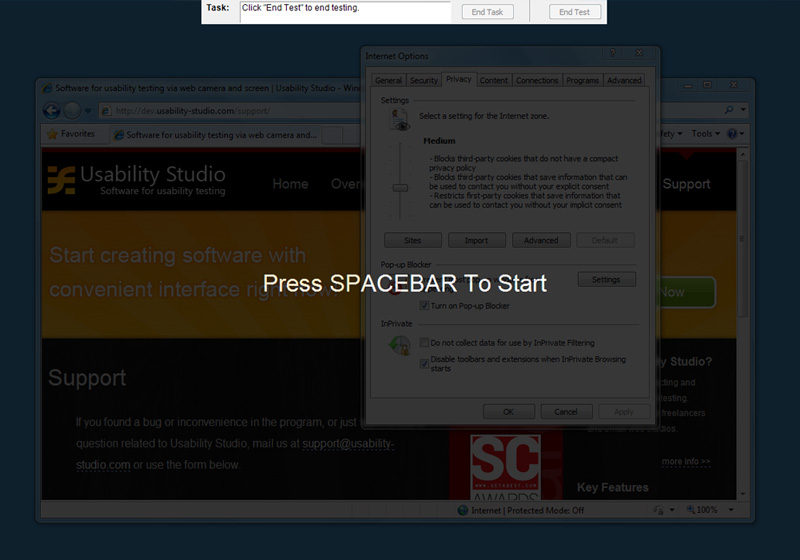Click the Internet zone globe icon
This screenshot has width=800, height=560.
click(x=463, y=511)
